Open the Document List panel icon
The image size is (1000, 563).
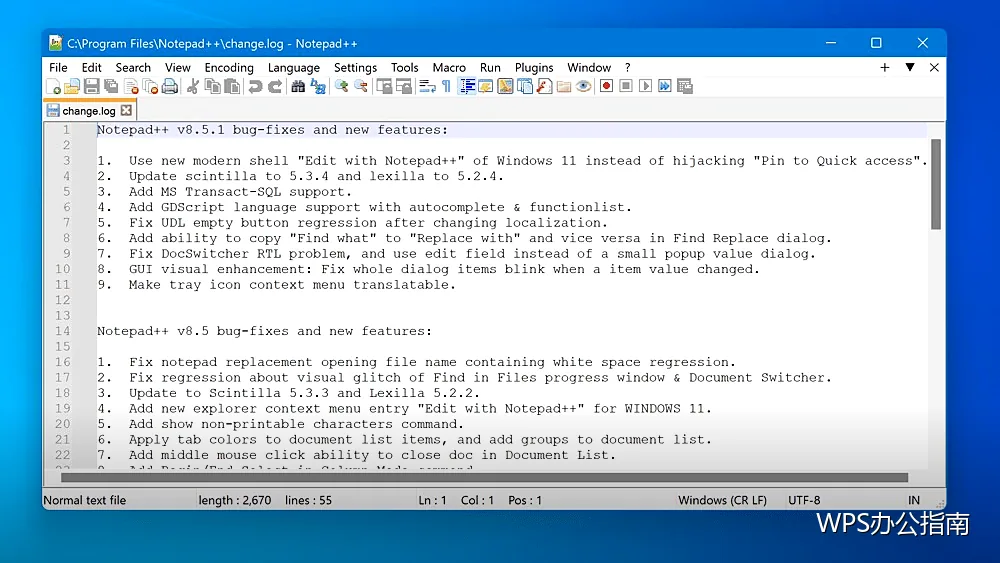click(x=525, y=86)
